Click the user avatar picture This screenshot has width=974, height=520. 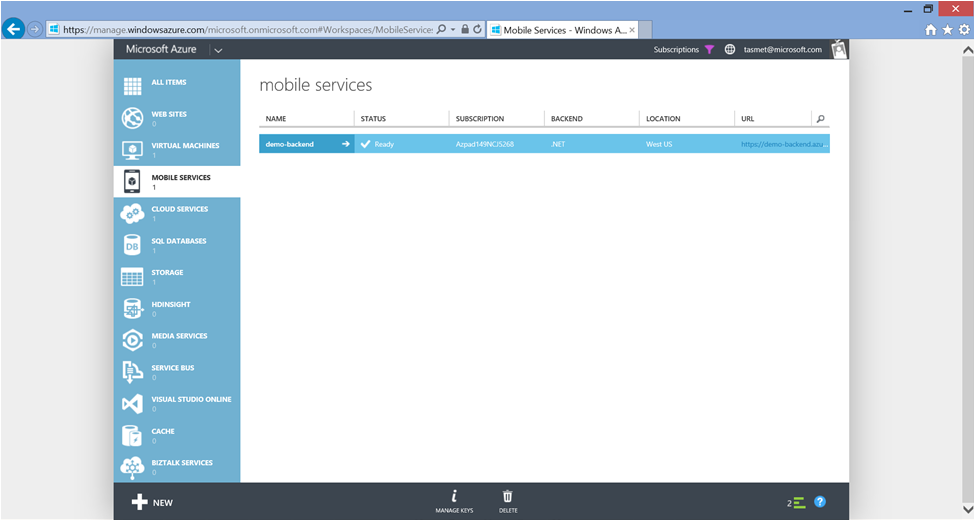click(x=839, y=49)
